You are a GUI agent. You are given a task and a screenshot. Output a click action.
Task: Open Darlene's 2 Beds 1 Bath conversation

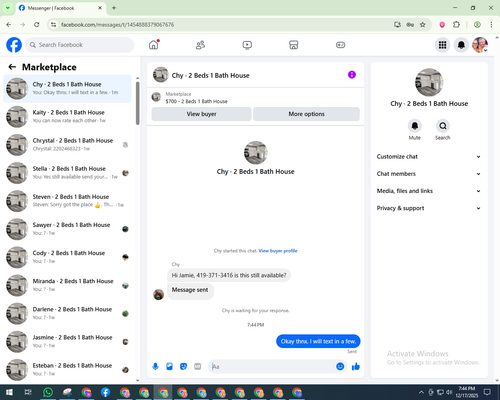(x=67, y=313)
